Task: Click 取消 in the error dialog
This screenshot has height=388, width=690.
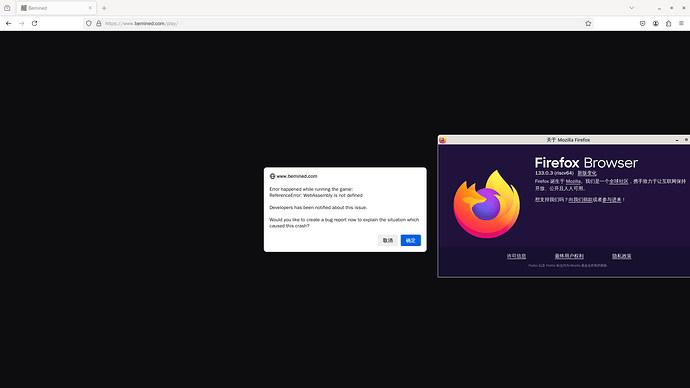Action: point(388,240)
